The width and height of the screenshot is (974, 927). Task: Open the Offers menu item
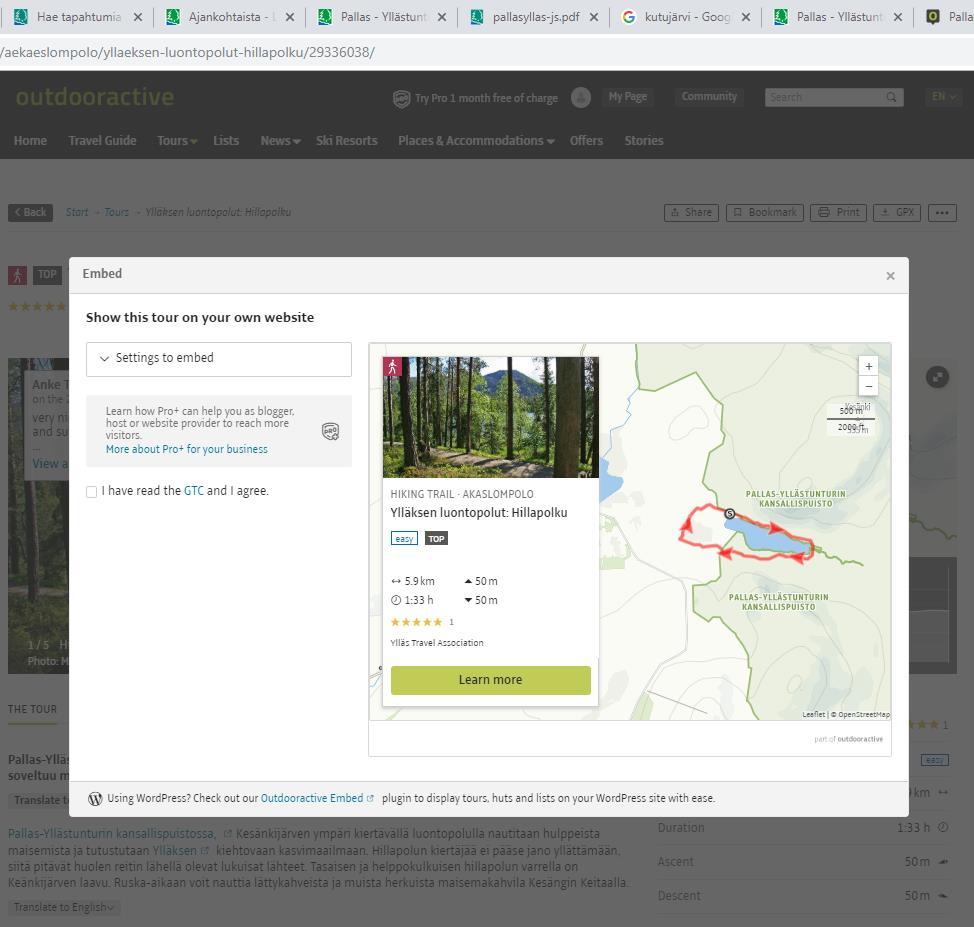pos(586,141)
